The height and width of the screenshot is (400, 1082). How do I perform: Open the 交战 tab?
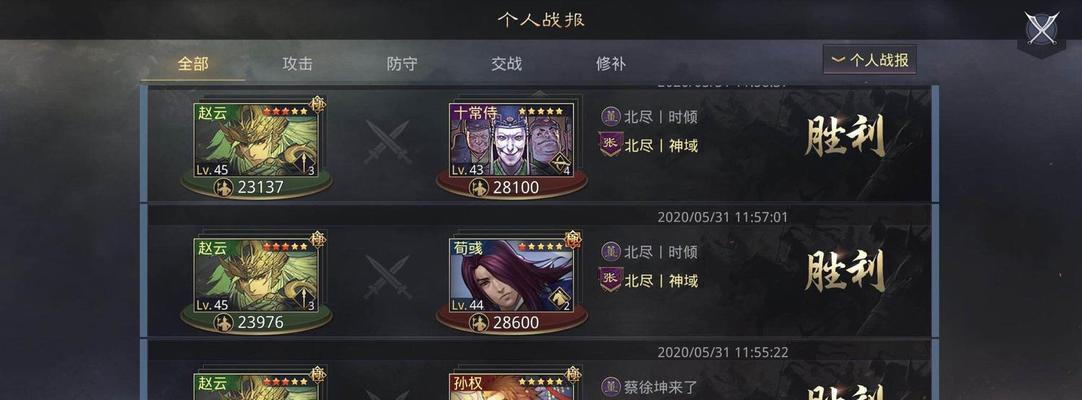tap(506, 64)
